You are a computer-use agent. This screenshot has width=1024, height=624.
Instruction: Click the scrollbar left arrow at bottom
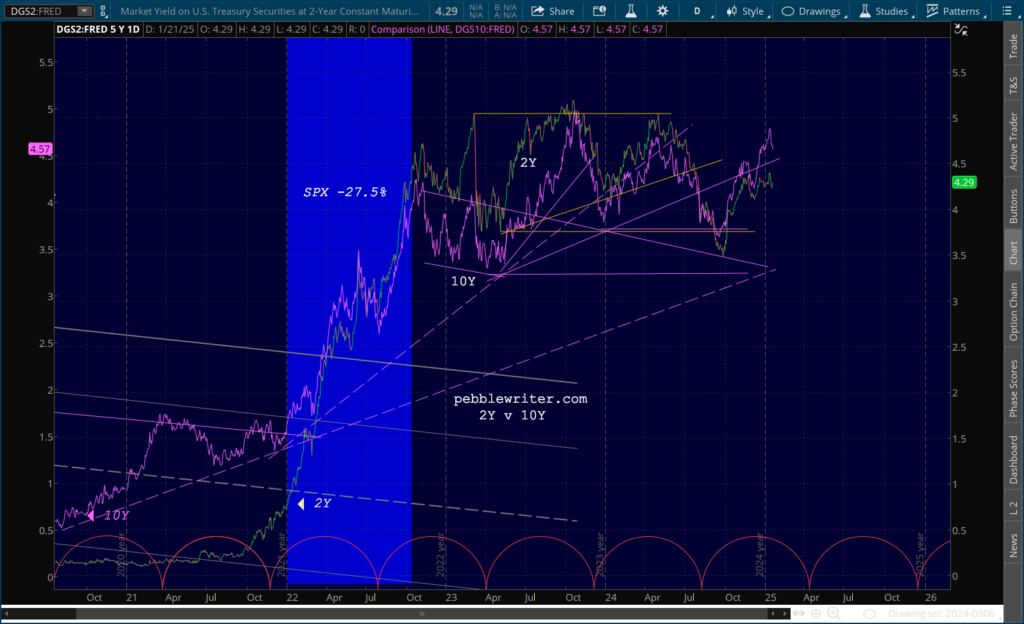(7, 614)
